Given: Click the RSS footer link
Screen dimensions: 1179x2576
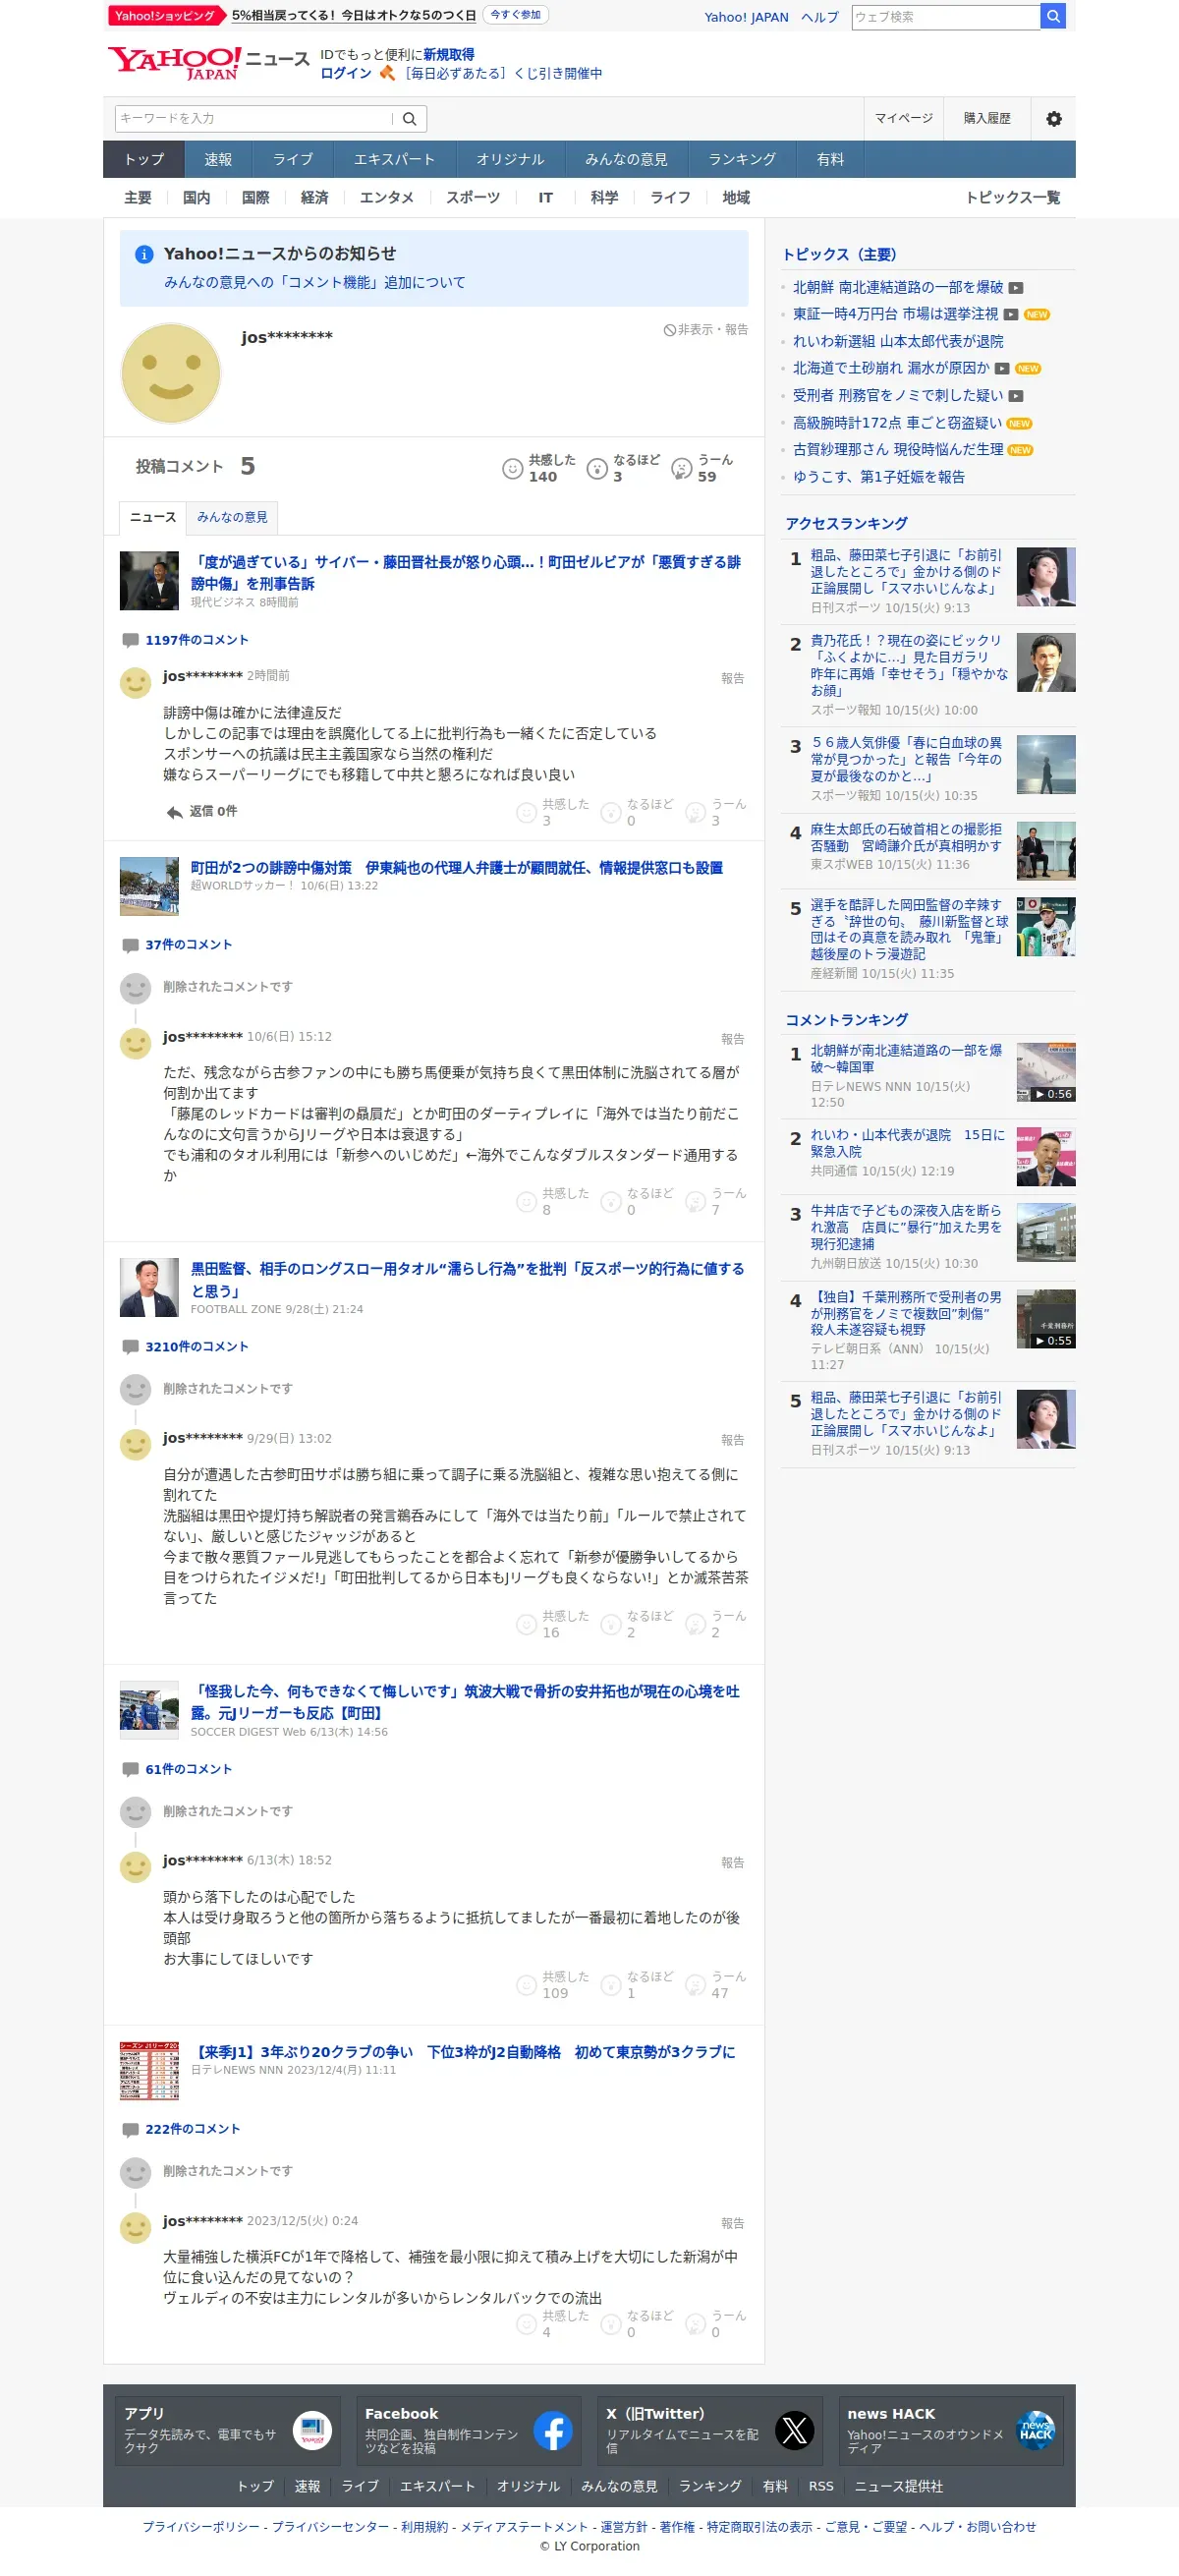Looking at the screenshot, I should pyautogui.click(x=821, y=2487).
